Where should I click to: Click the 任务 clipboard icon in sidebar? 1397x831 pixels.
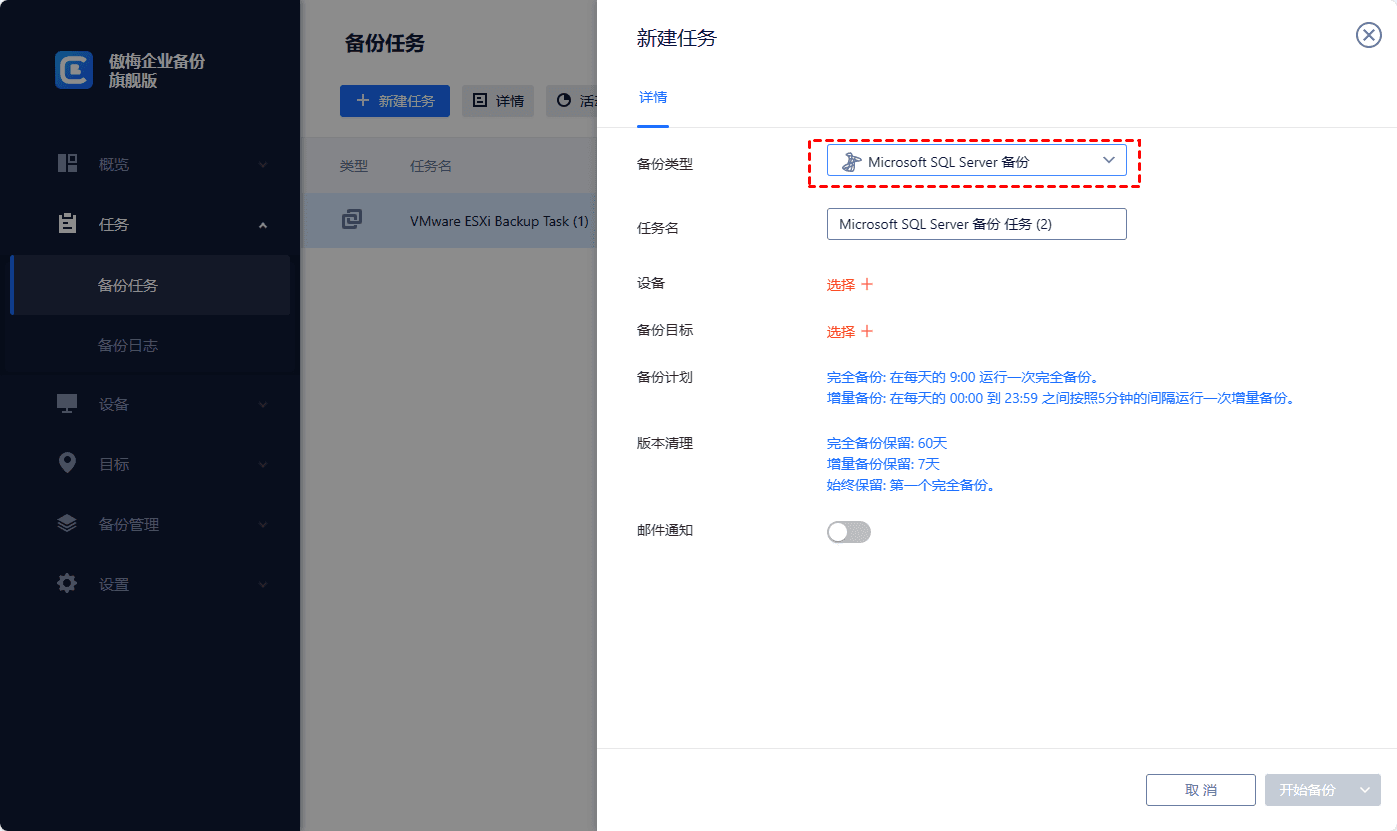point(68,224)
